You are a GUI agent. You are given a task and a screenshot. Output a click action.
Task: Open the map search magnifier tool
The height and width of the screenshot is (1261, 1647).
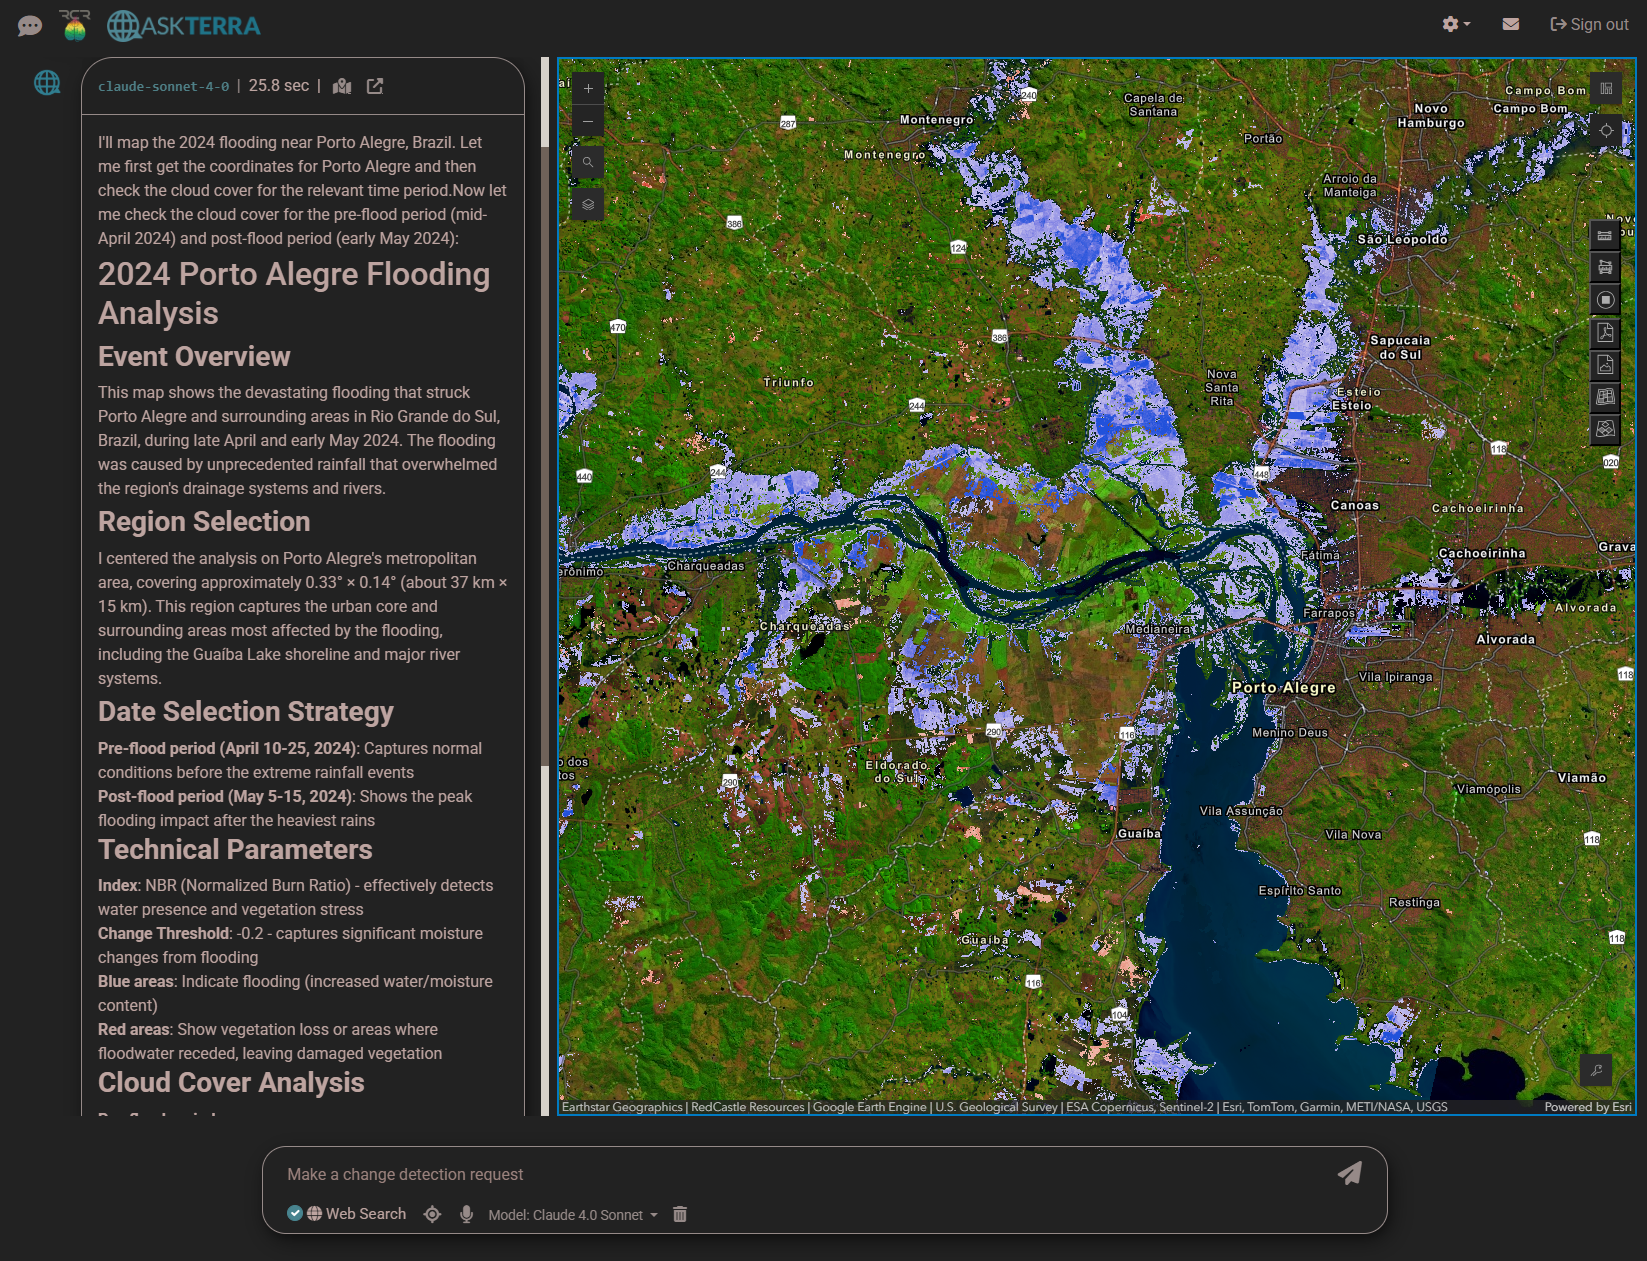(x=588, y=161)
